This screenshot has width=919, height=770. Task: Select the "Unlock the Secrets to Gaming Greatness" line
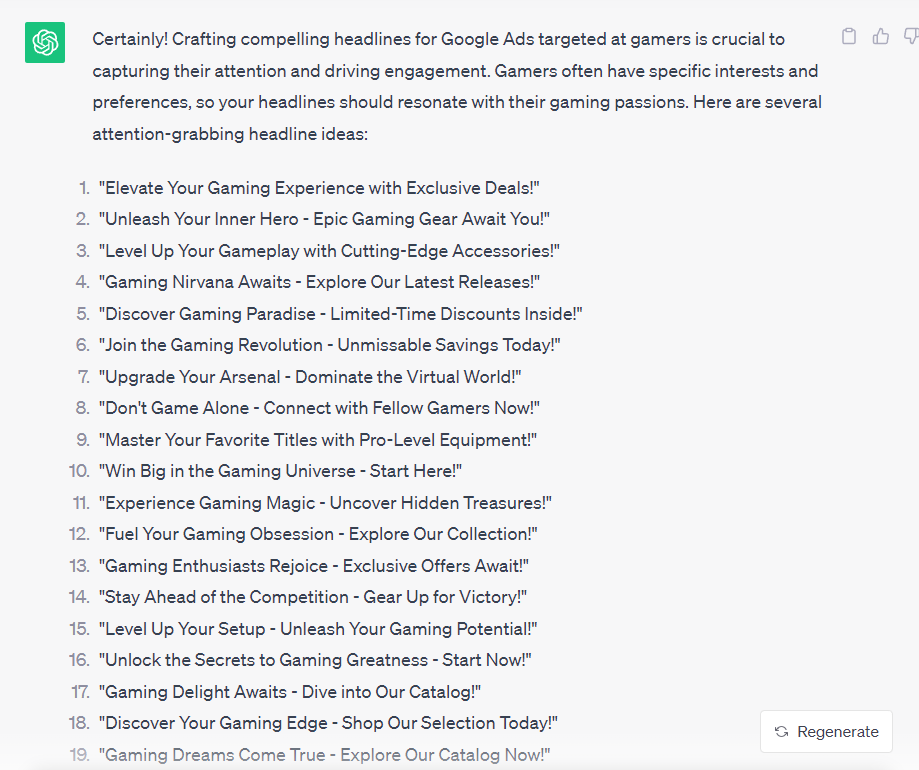click(315, 660)
